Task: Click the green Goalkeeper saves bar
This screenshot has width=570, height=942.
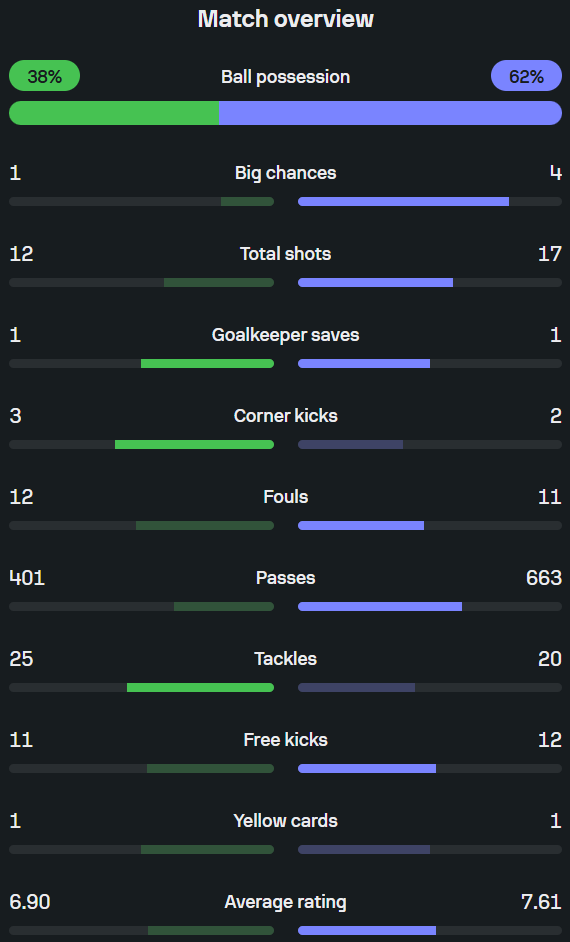Action: click(207, 363)
